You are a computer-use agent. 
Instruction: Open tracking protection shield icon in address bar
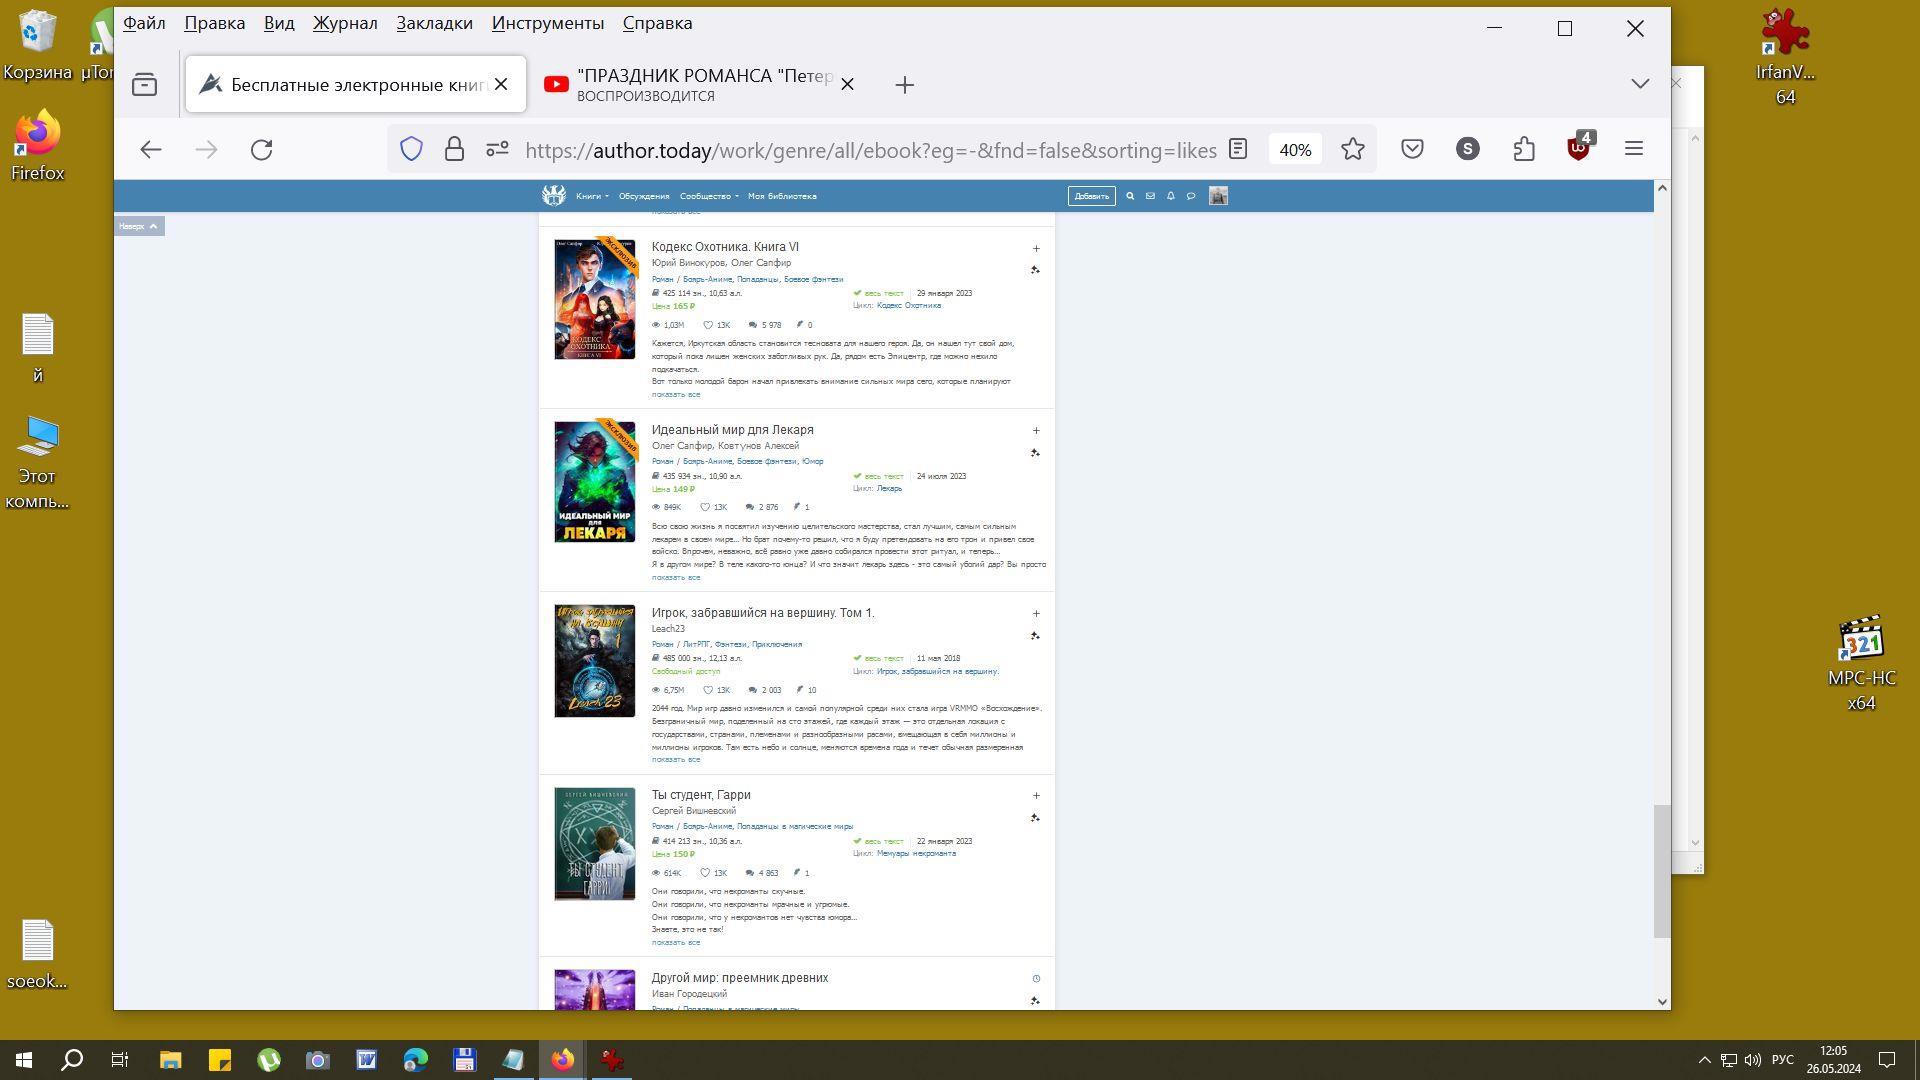[411, 149]
